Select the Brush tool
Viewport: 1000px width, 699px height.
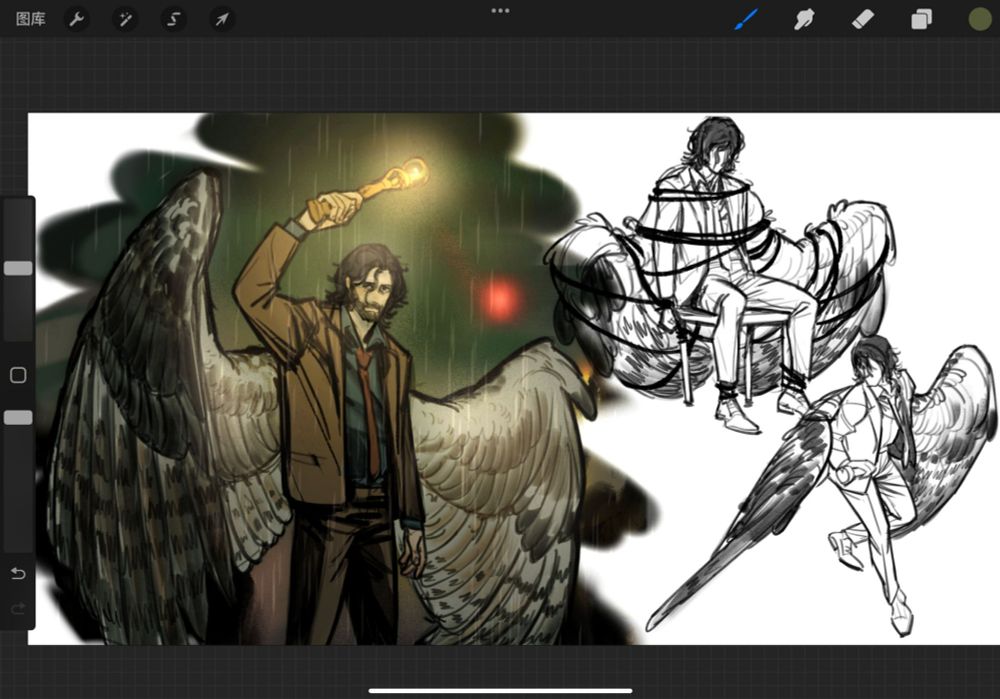pyautogui.click(x=746, y=19)
